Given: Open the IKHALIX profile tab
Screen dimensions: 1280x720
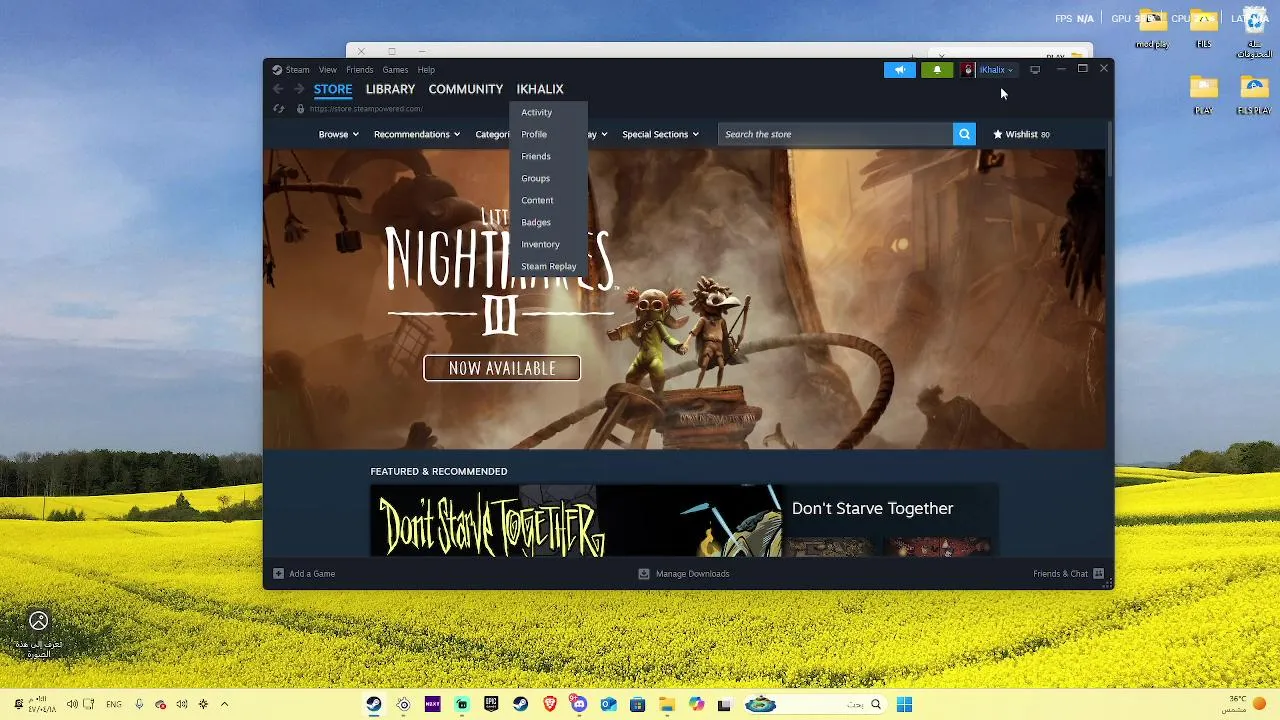Looking at the screenshot, I should point(540,89).
